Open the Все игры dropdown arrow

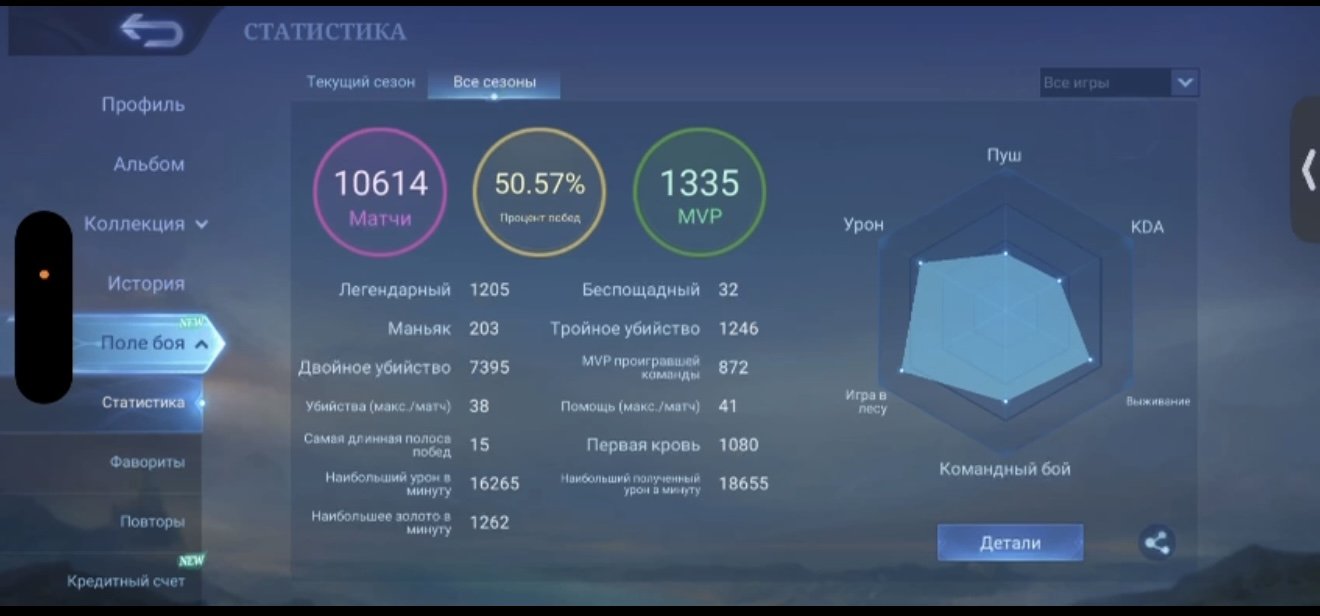coord(1185,83)
